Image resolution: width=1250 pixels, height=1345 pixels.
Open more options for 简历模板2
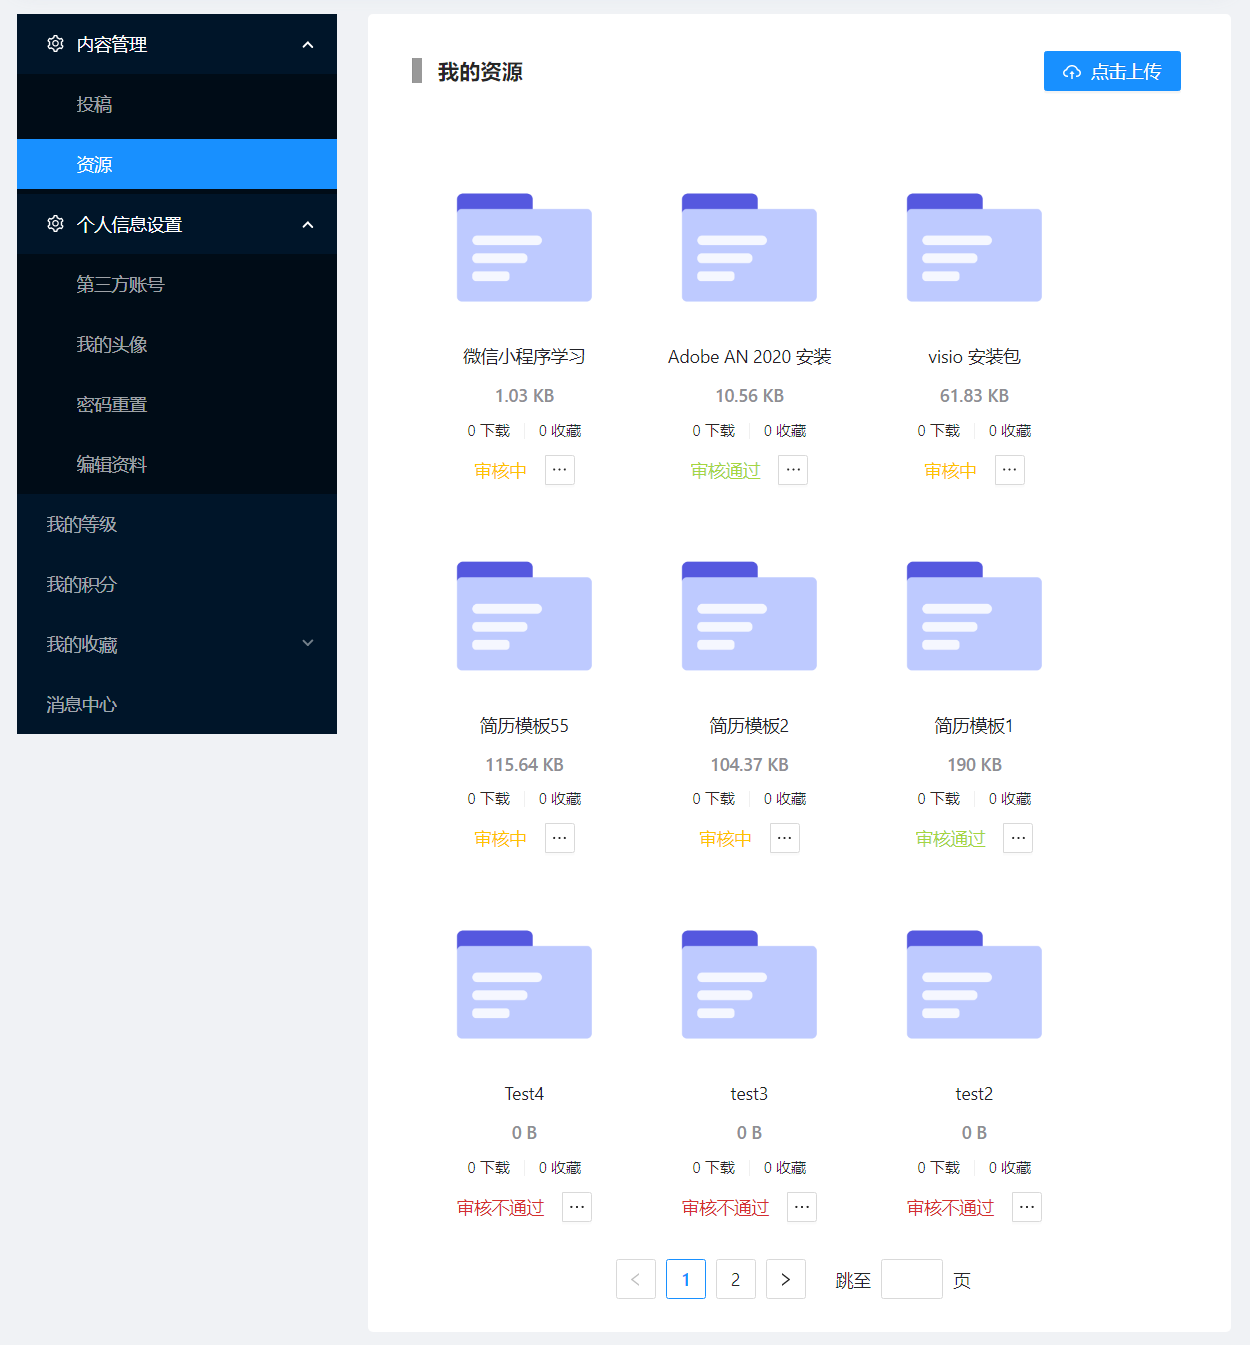(785, 838)
